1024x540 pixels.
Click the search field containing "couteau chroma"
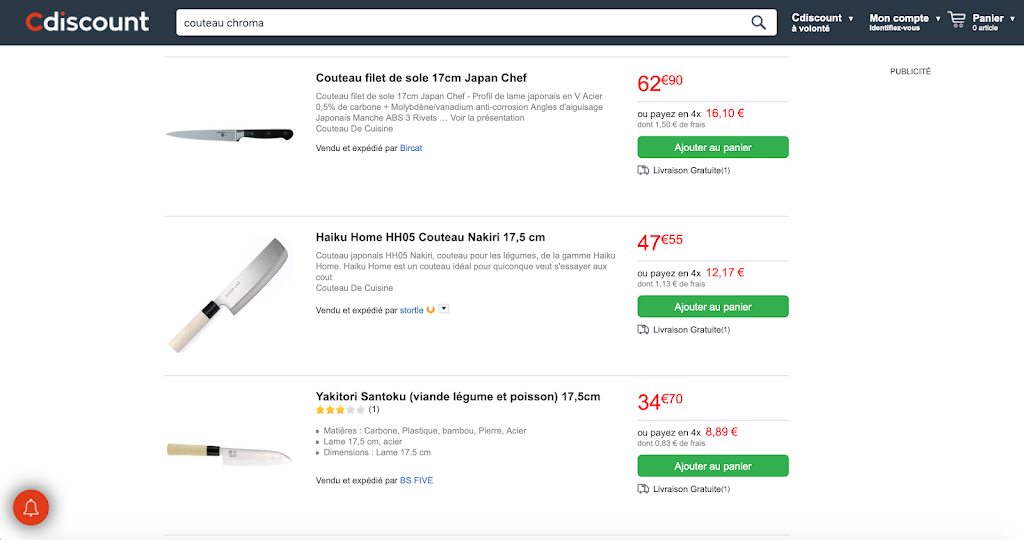coord(460,23)
